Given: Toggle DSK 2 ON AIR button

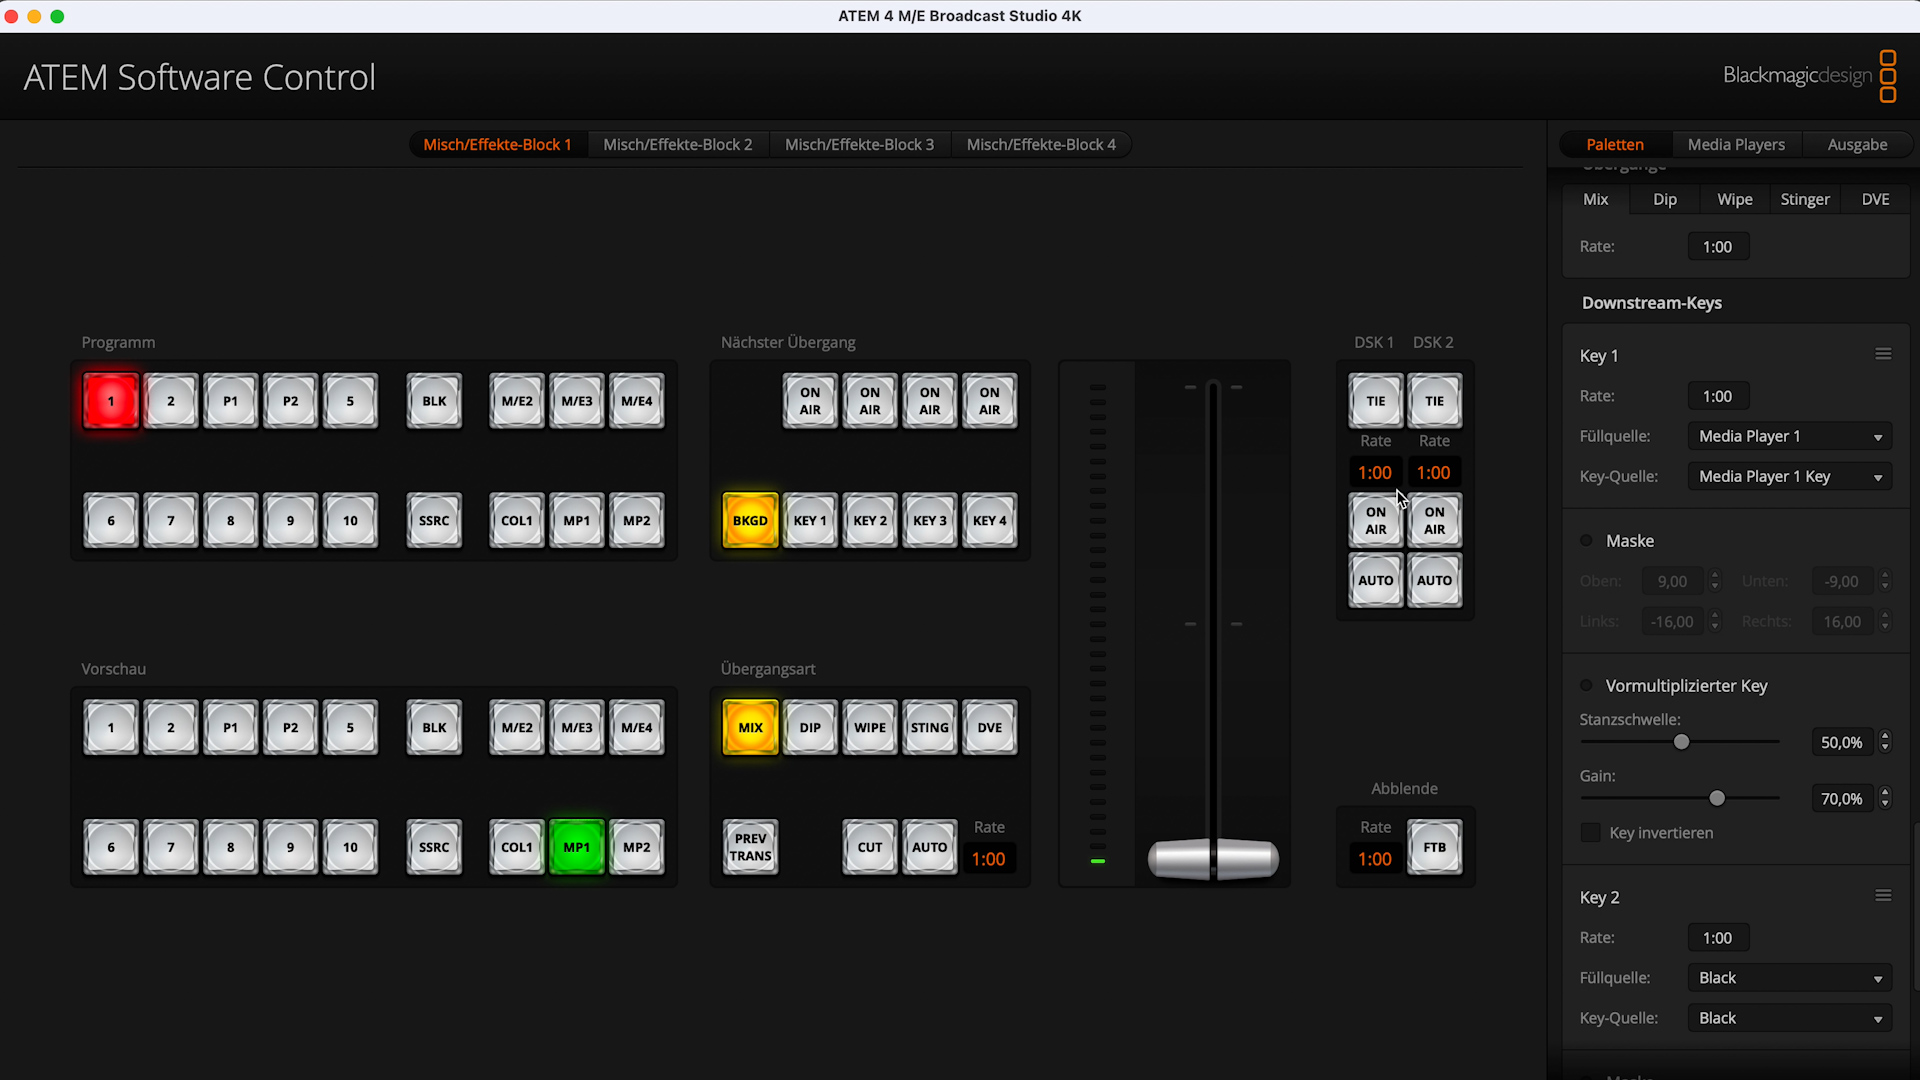Looking at the screenshot, I should 1433,520.
